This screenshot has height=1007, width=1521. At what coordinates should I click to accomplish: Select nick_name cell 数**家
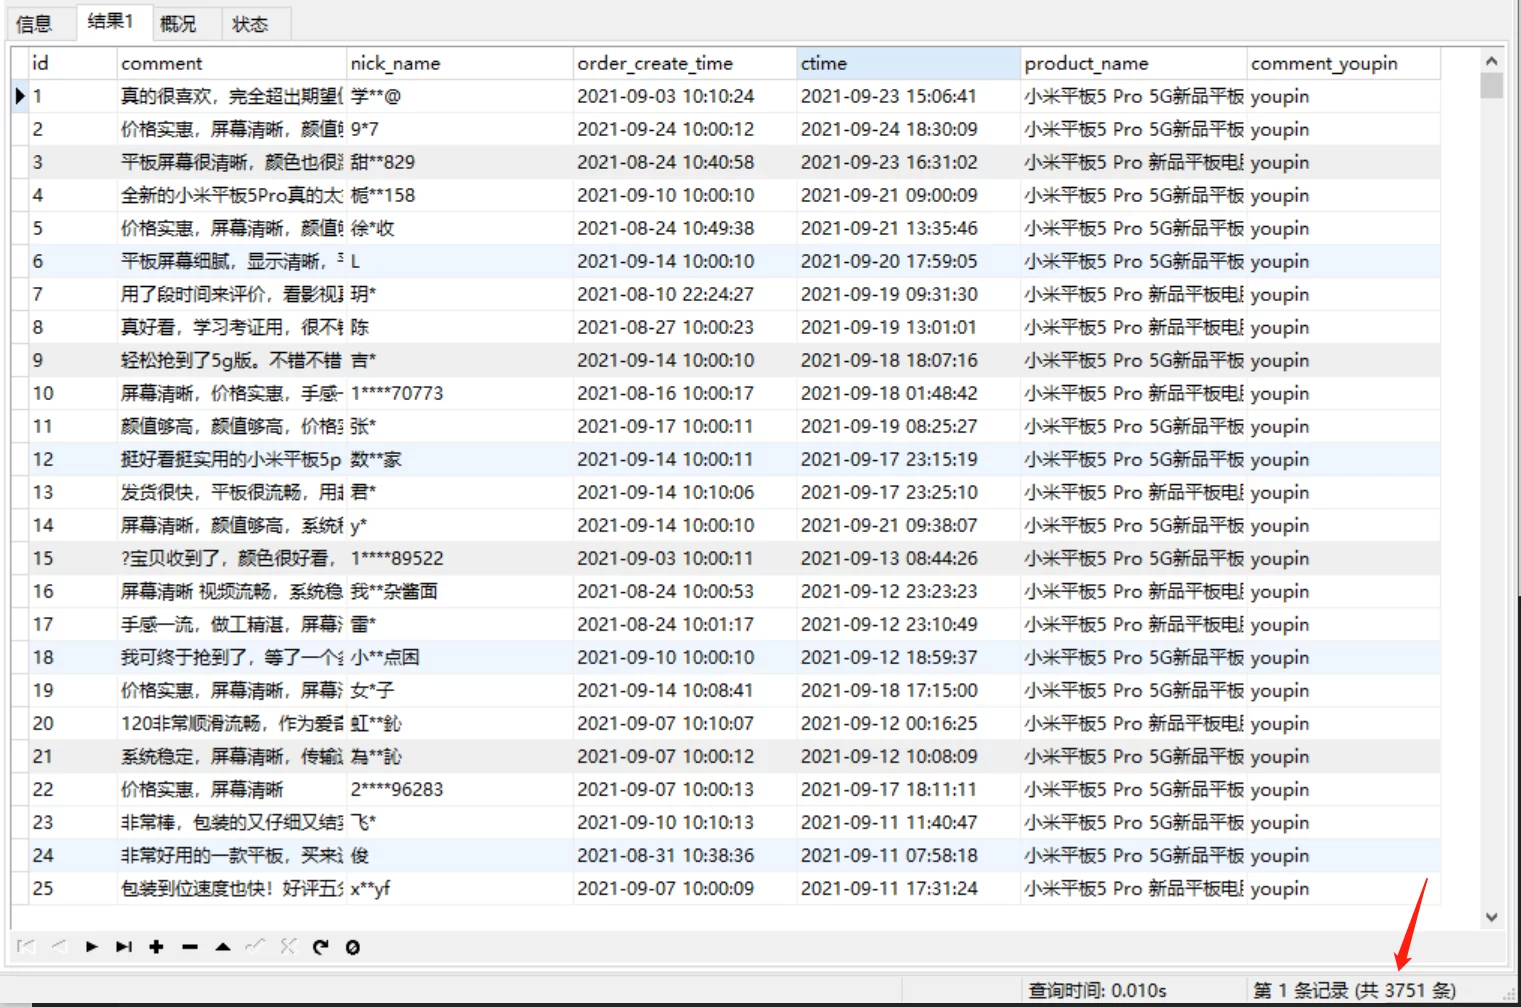click(x=460, y=459)
